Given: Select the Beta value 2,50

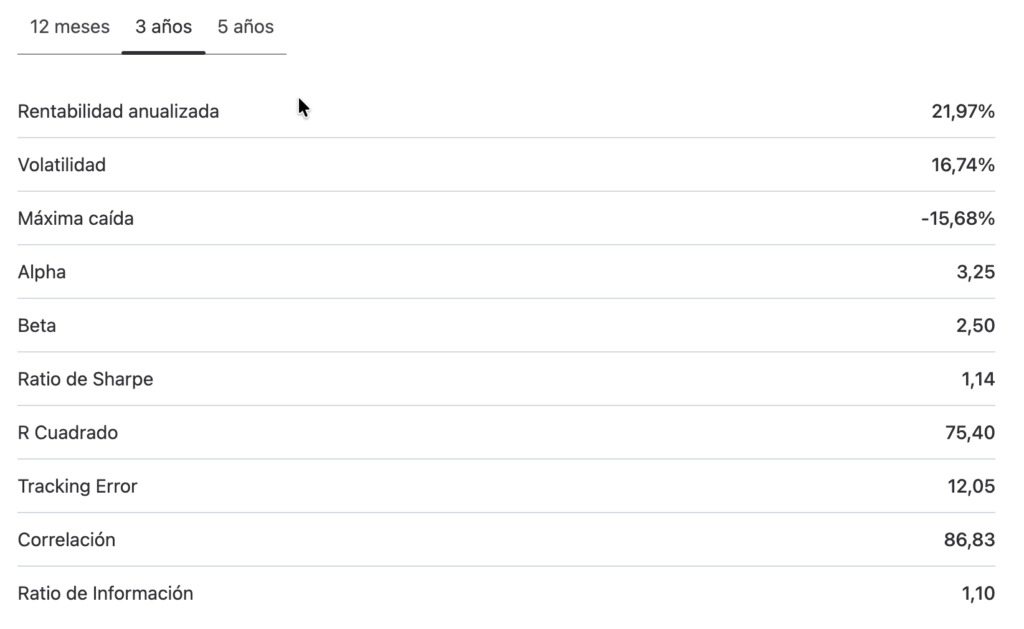Looking at the screenshot, I should pyautogui.click(x=976, y=326).
